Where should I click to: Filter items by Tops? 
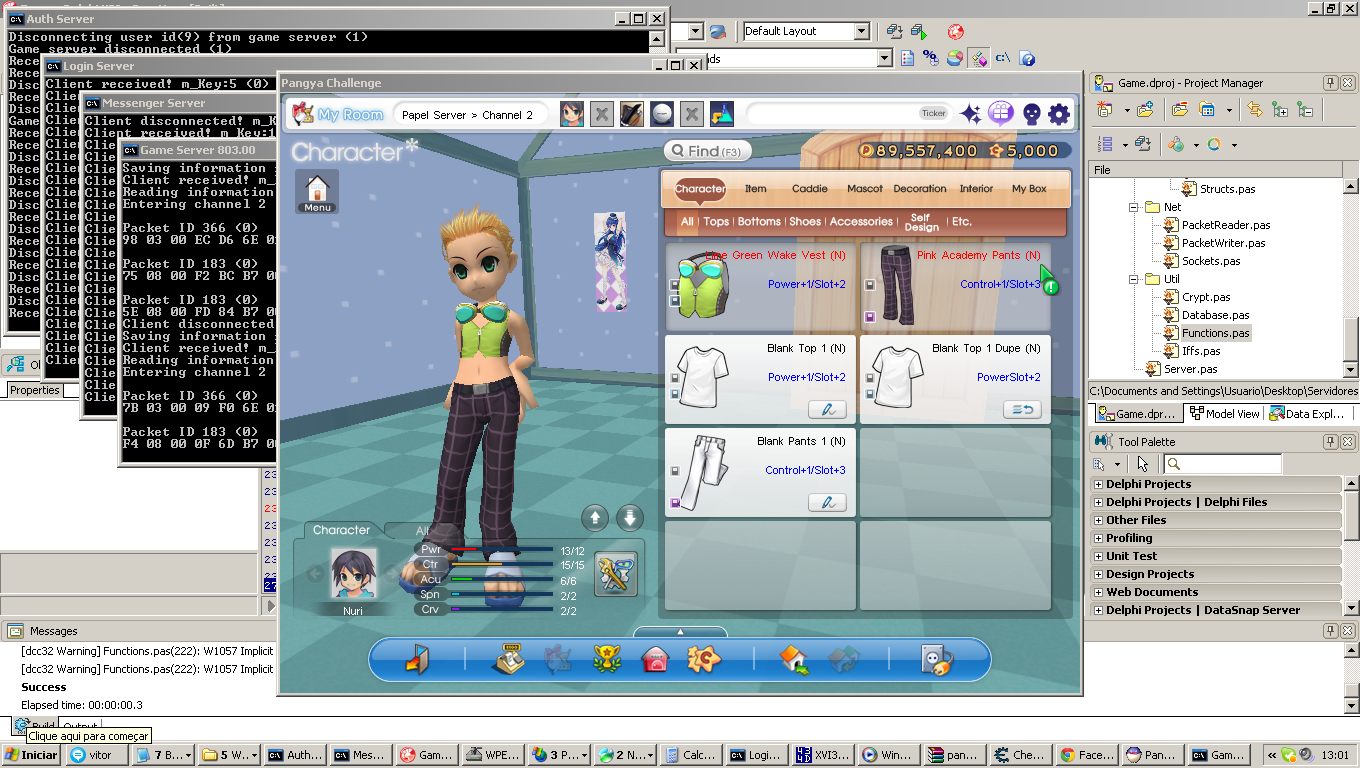click(x=716, y=222)
